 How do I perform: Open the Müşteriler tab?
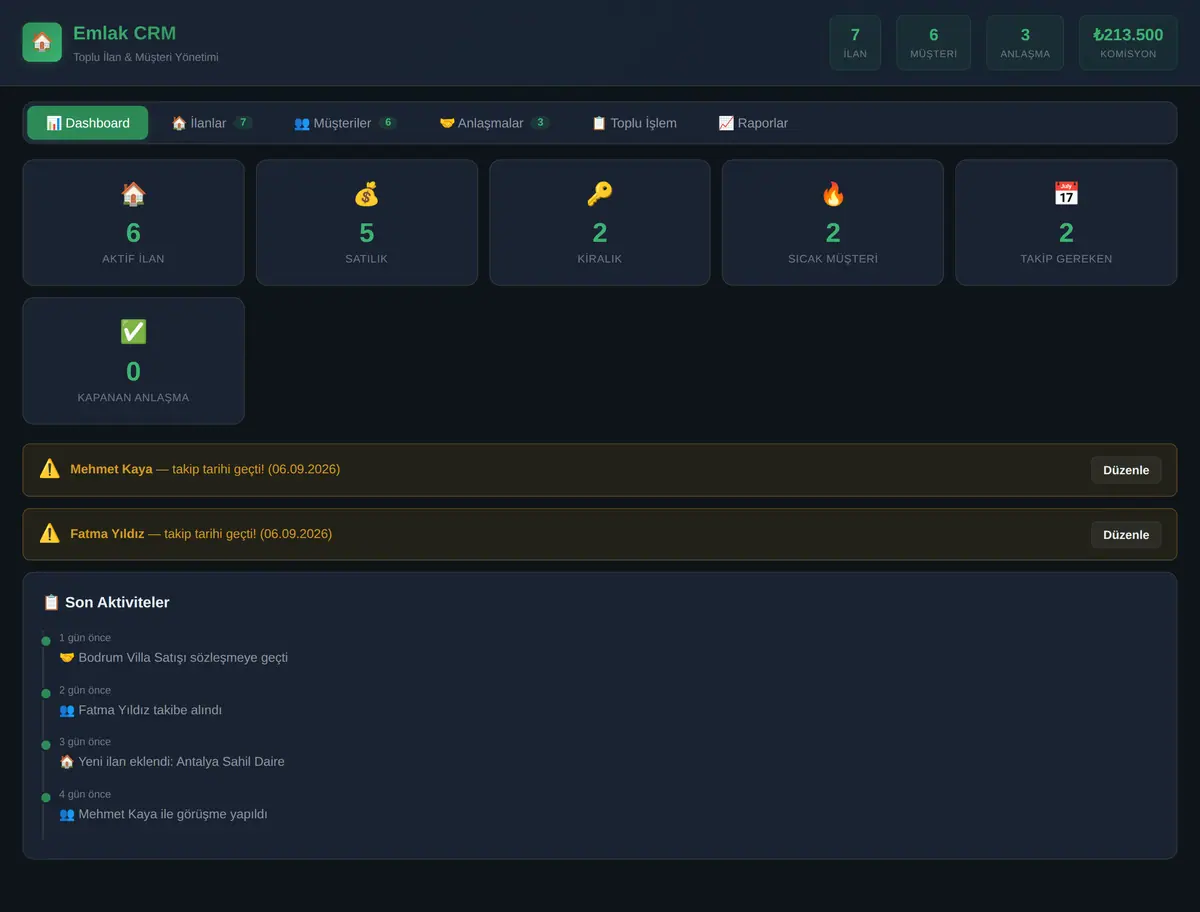[x=345, y=123]
